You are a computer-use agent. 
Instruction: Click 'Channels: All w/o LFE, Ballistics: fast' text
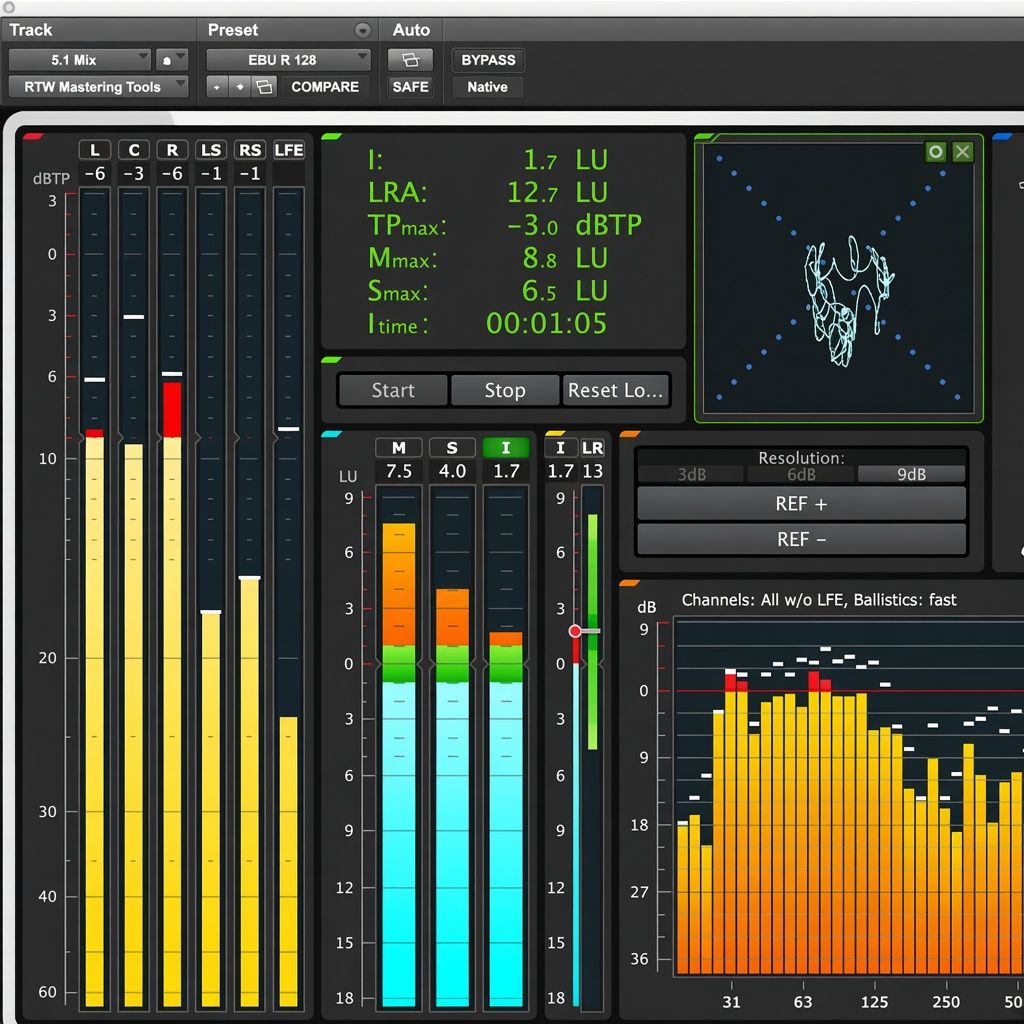(819, 600)
